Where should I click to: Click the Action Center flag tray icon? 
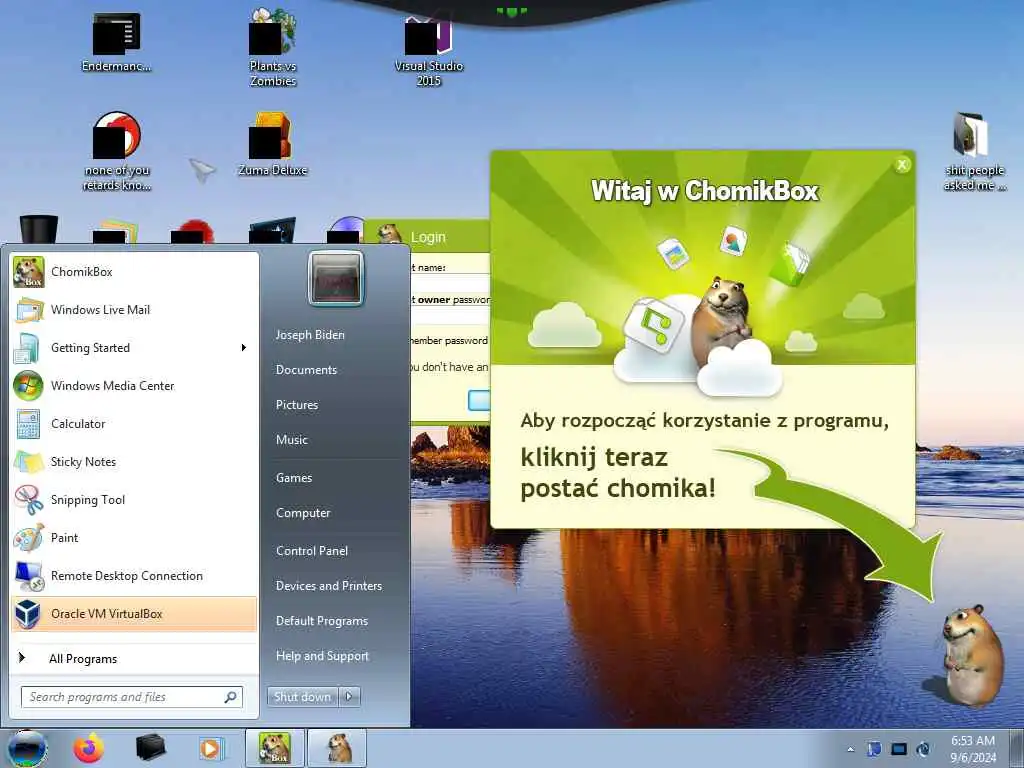874,749
